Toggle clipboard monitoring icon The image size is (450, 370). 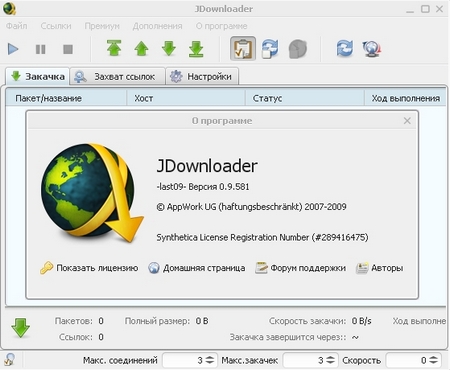[243, 49]
